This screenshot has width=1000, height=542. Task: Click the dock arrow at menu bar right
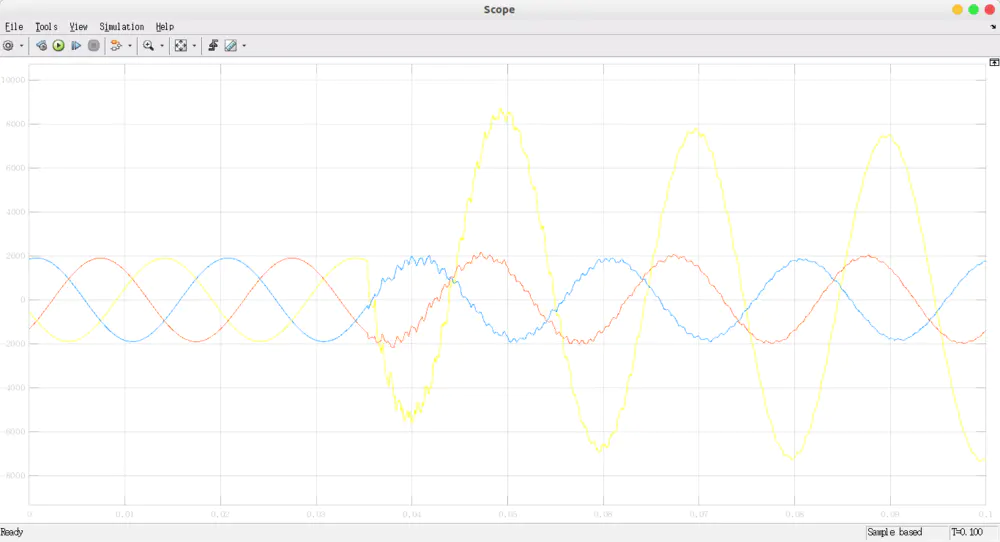[993, 27]
